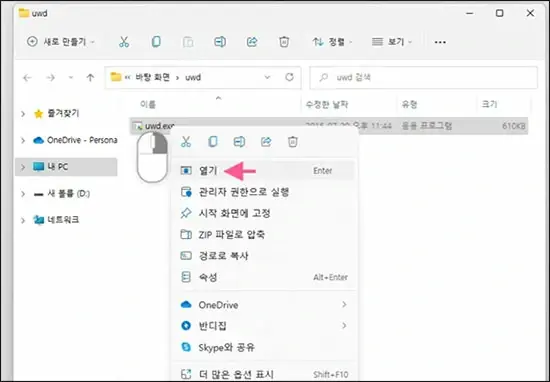Screen dimensions: 550x382
Task: Choose 열기 in the context menu
Action: 264,170
